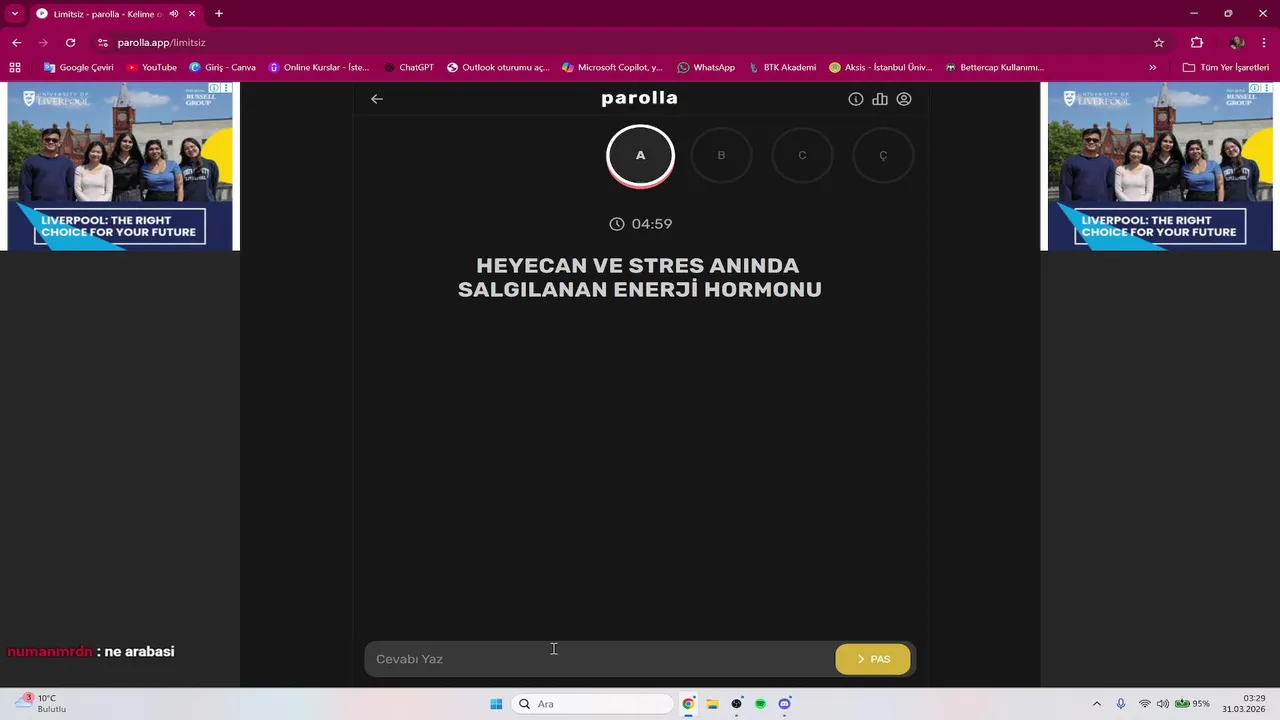Viewport: 1280px width, 720px height.
Task: Click the taskbar Ara search box
Action: [x=592, y=704]
